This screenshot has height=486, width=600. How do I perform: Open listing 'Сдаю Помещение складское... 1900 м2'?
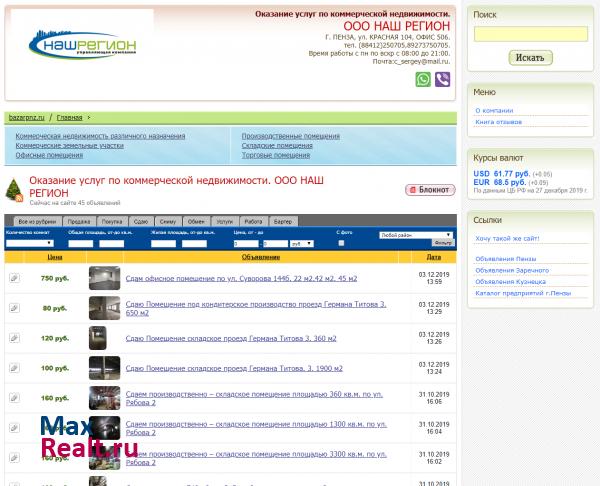pyautogui.click(x=234, y=369)
